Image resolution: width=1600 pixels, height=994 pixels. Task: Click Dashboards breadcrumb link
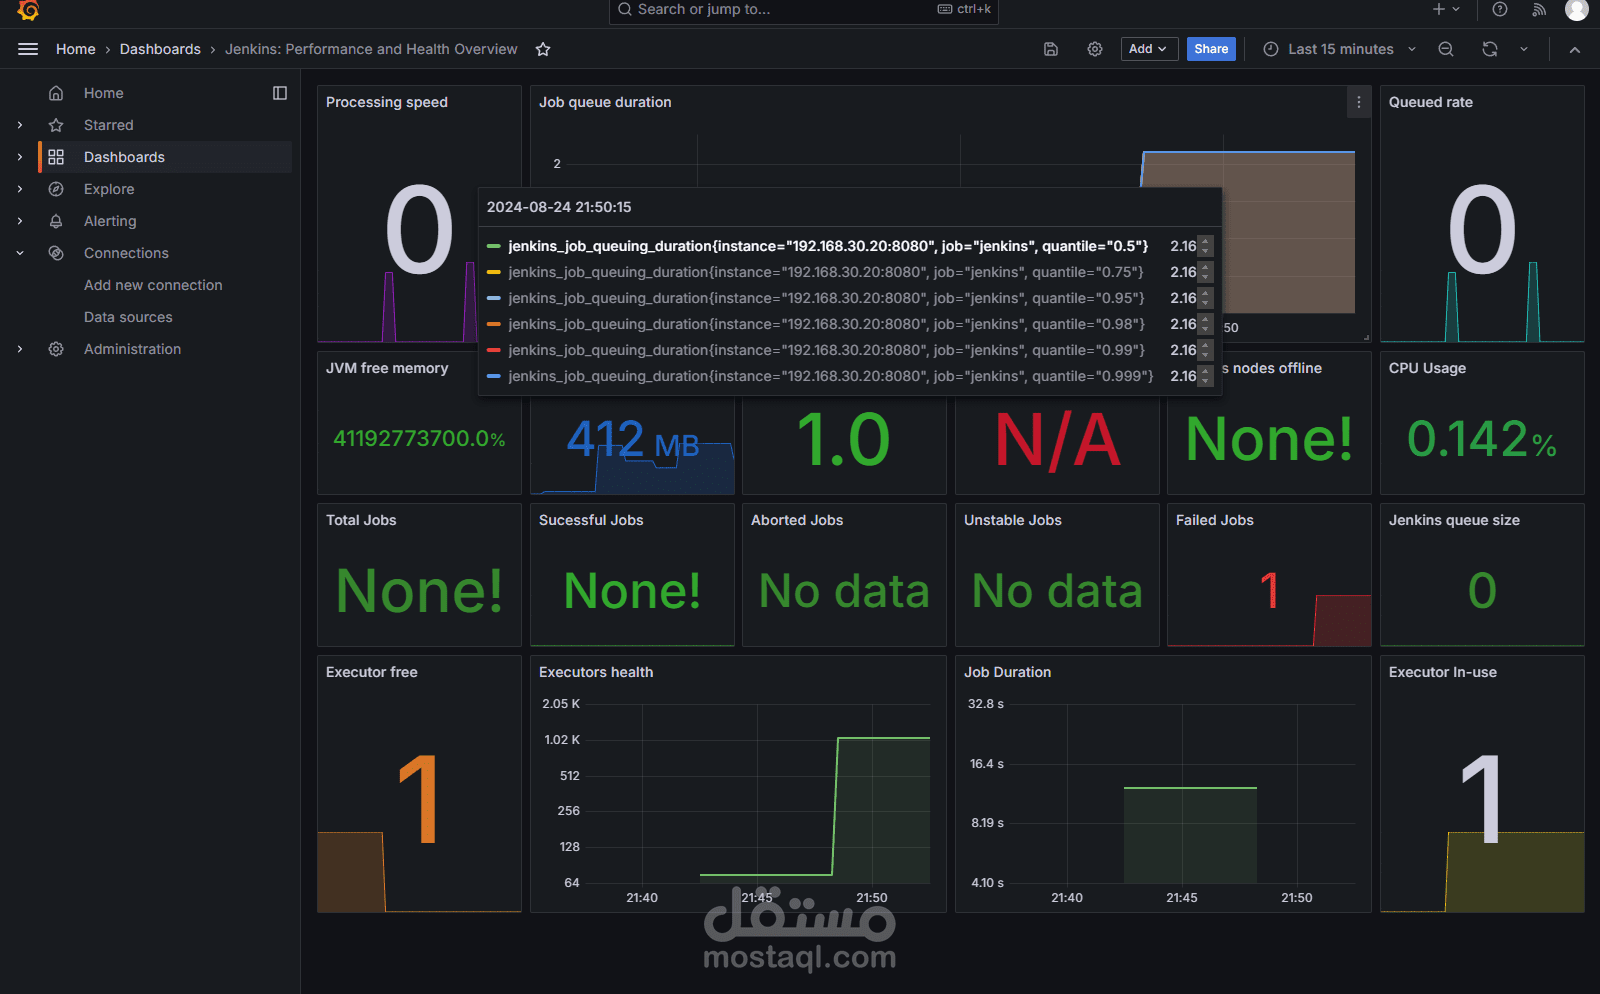coord(160,49)
